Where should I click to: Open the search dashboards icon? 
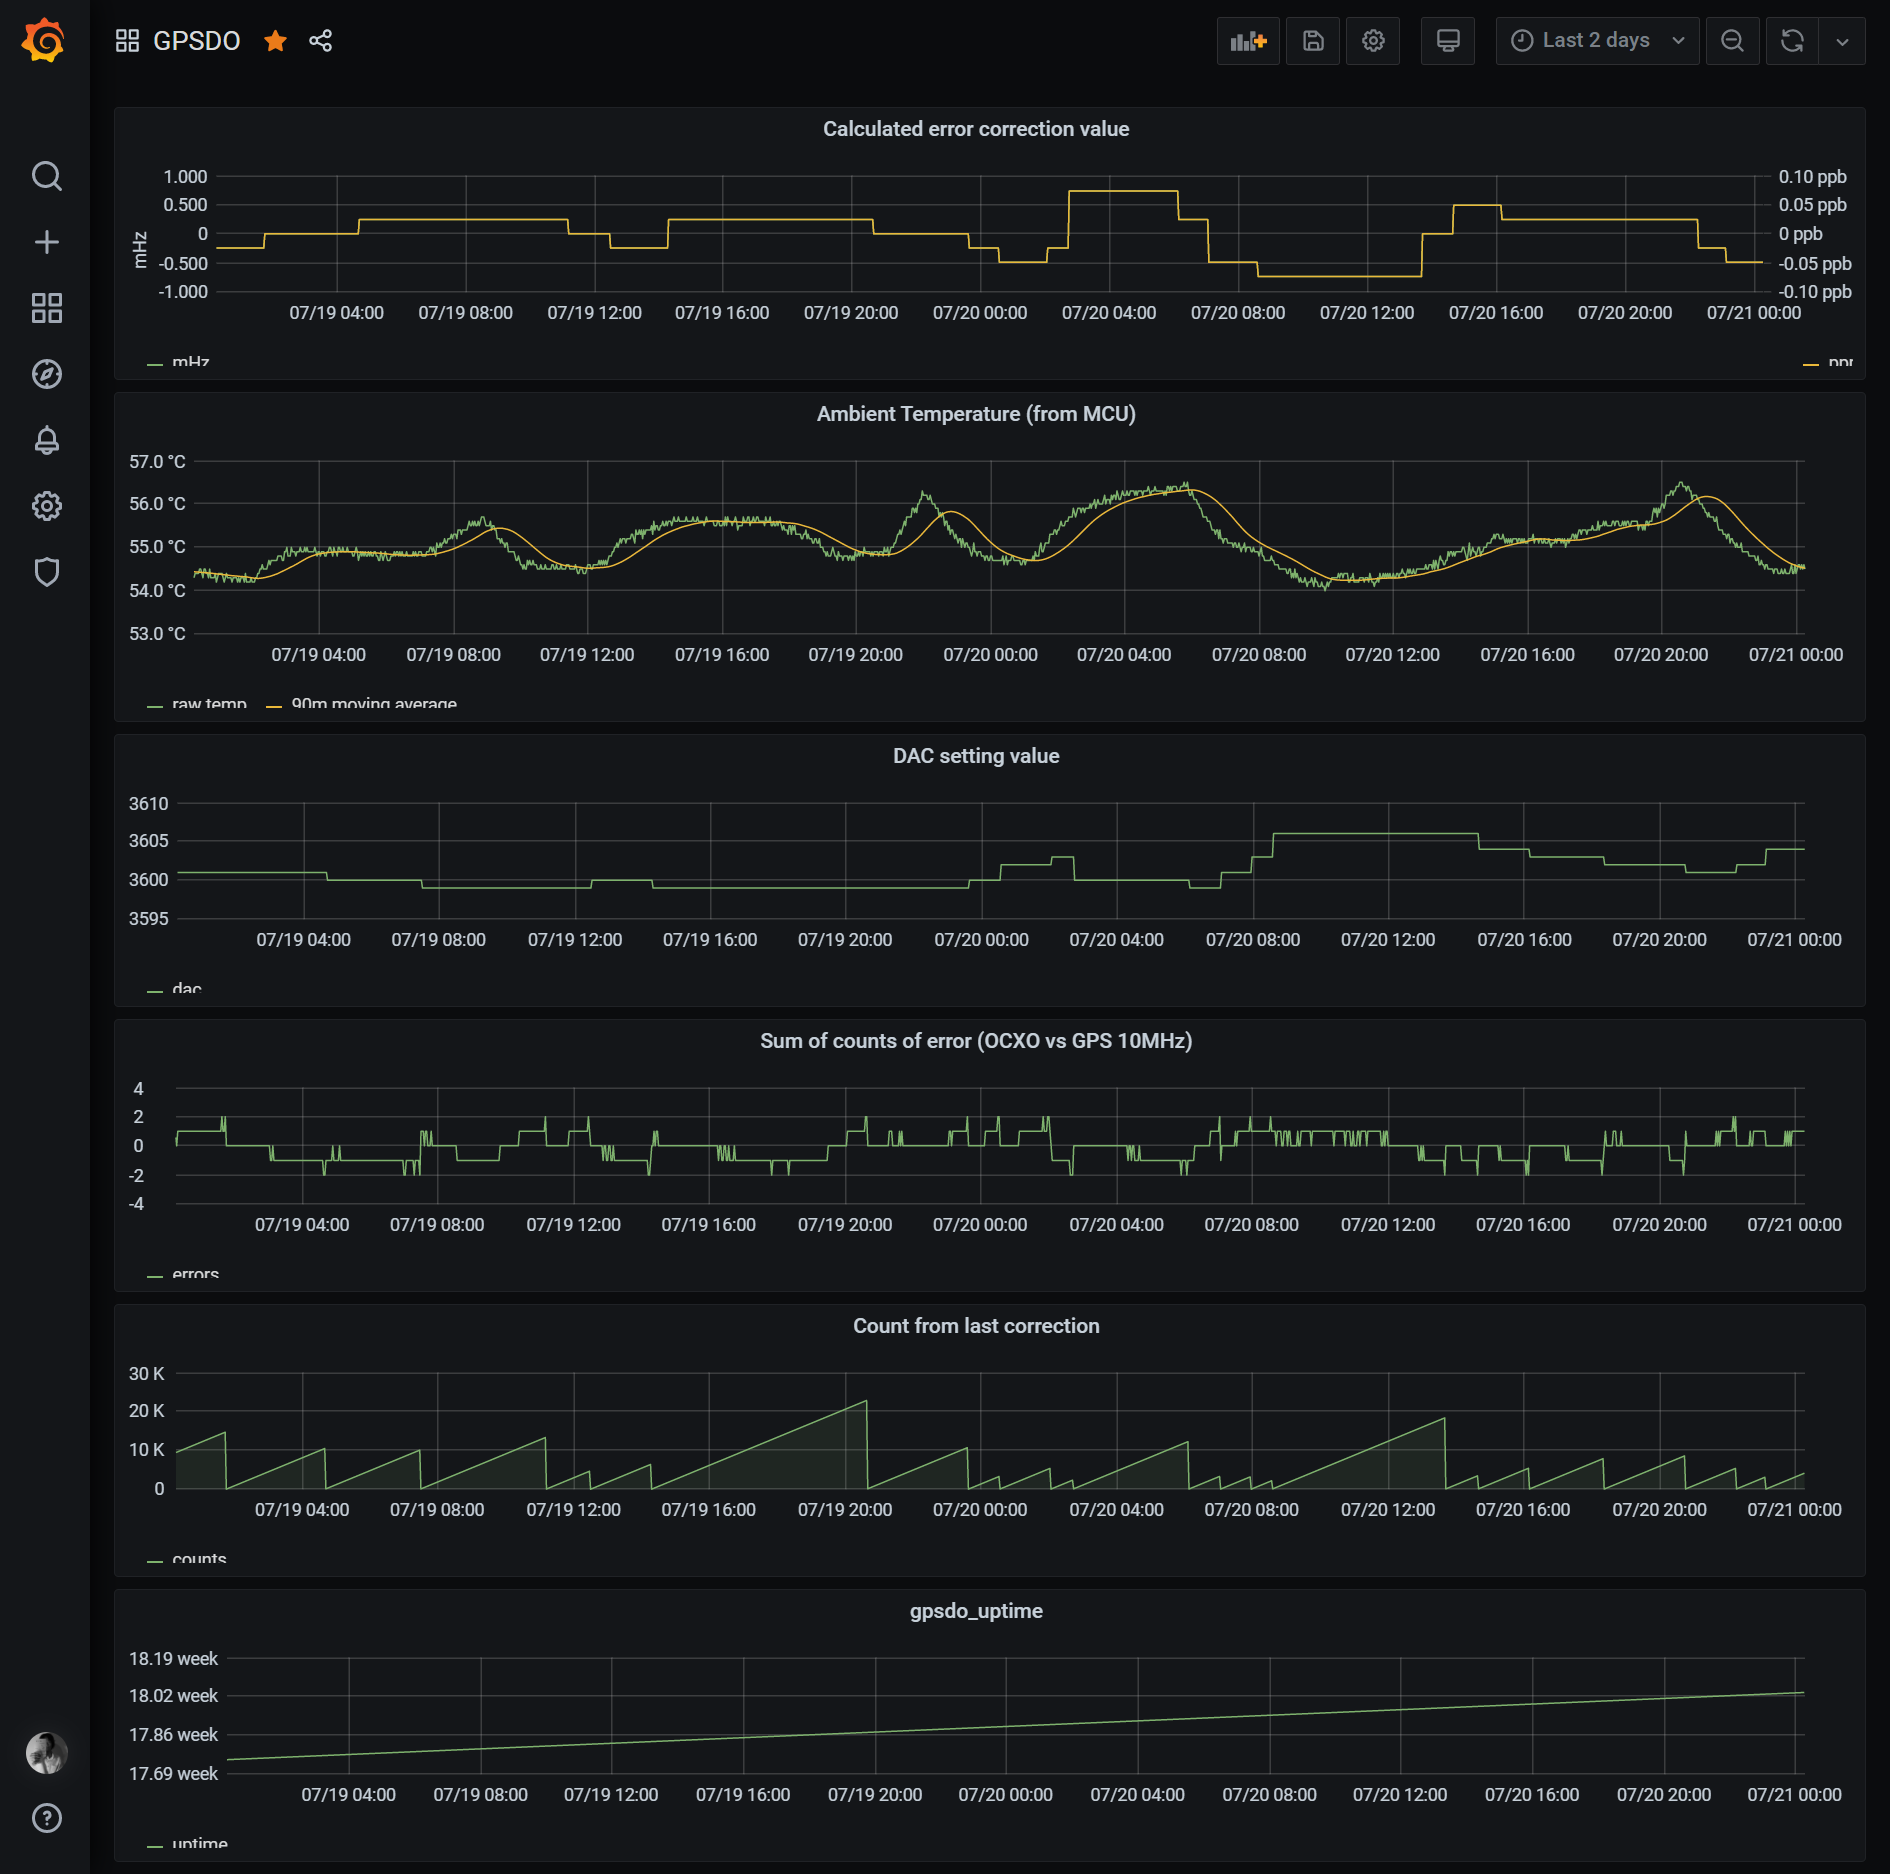tap(46, 176)
